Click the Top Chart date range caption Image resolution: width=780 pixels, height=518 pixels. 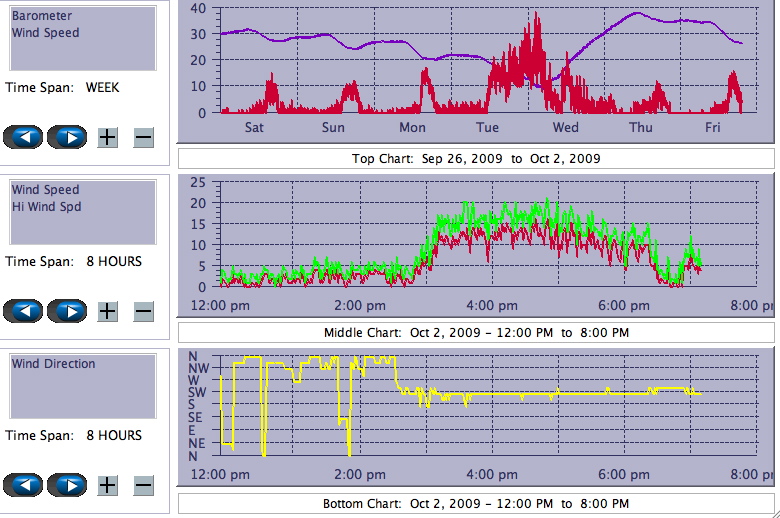476,159
